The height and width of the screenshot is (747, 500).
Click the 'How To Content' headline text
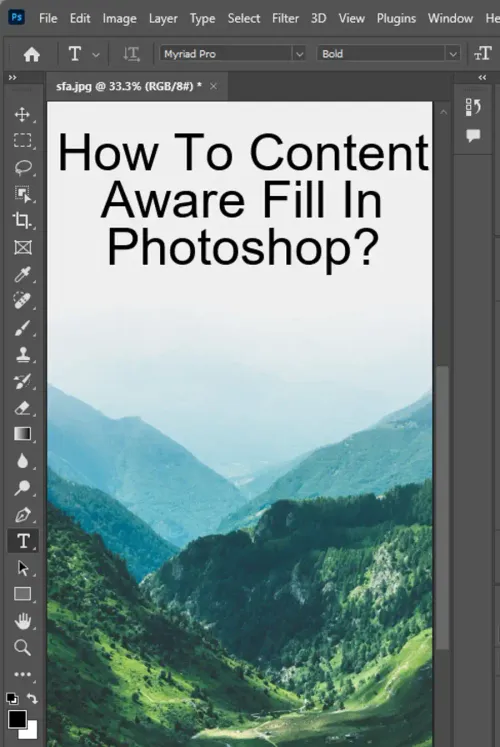[243, 152]
